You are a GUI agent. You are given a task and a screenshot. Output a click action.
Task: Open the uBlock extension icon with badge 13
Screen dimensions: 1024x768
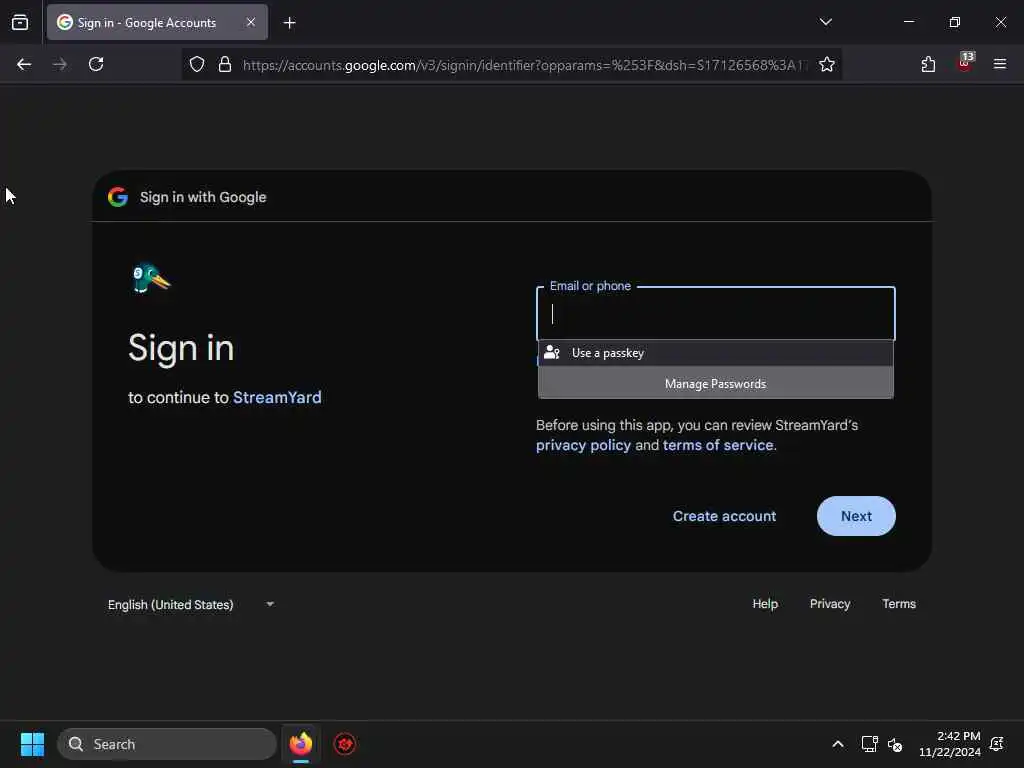965,63
